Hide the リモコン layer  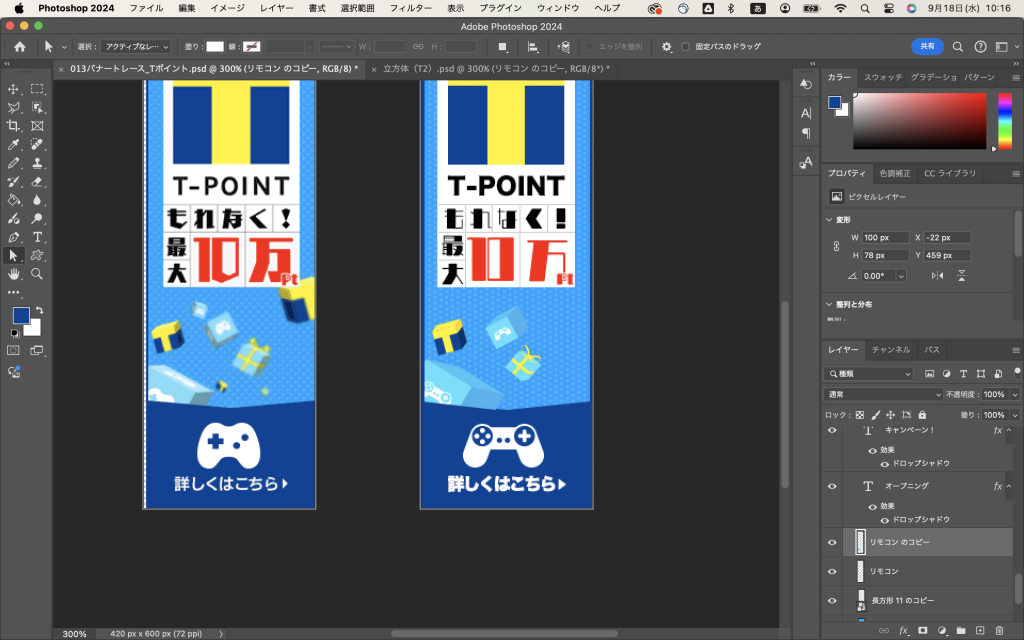pos(832,571)
